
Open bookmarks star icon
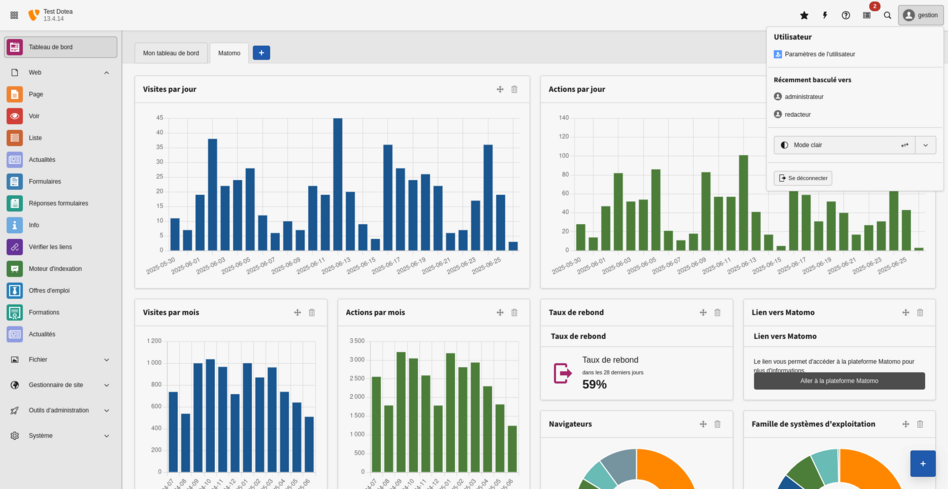point(804,15)
